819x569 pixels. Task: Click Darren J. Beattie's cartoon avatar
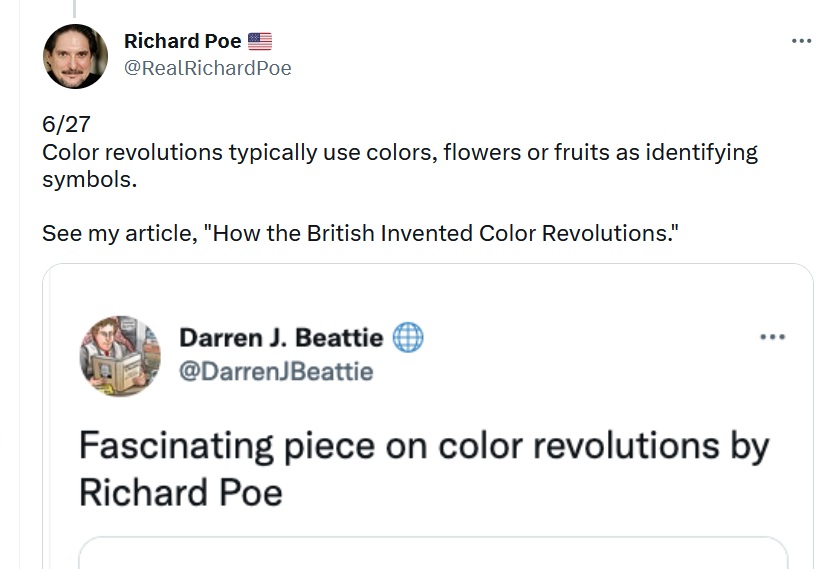pos(120,356)
